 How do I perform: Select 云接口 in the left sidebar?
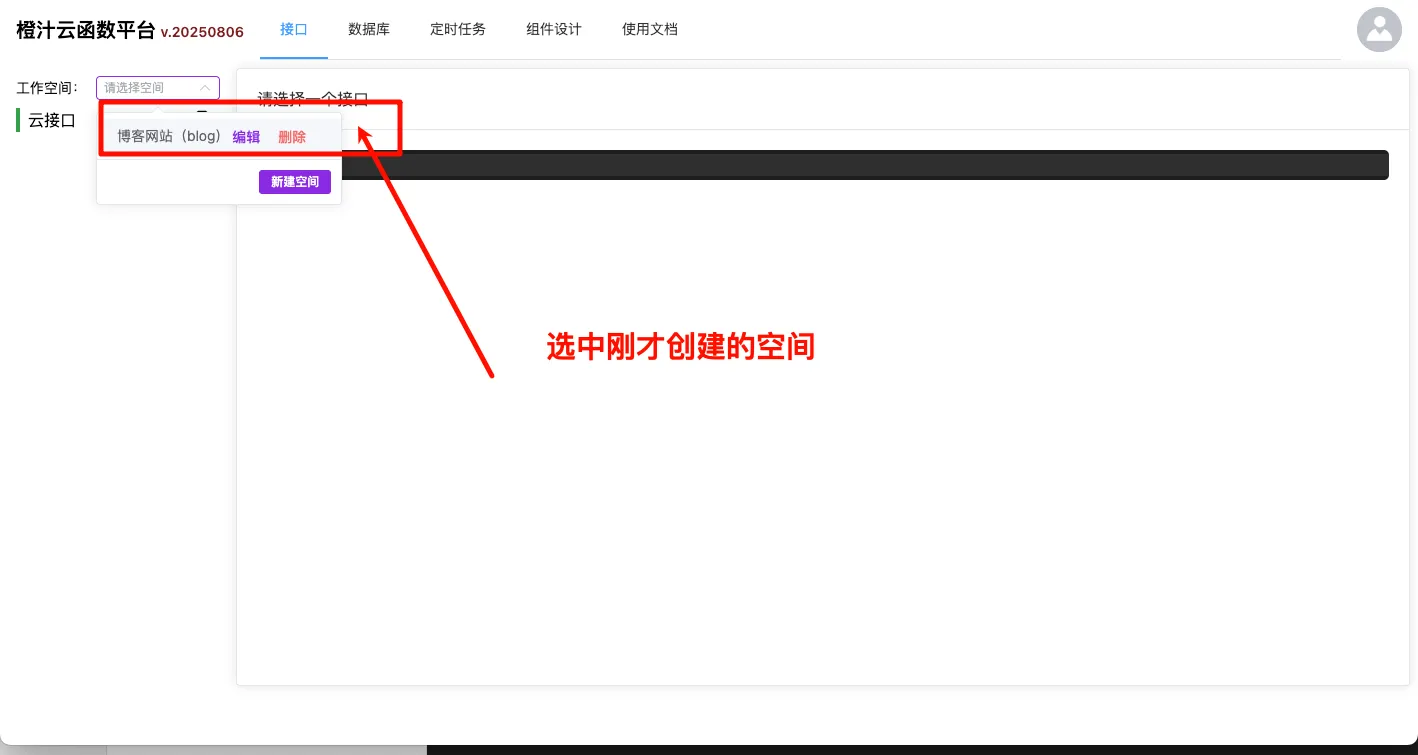[52, 120]
